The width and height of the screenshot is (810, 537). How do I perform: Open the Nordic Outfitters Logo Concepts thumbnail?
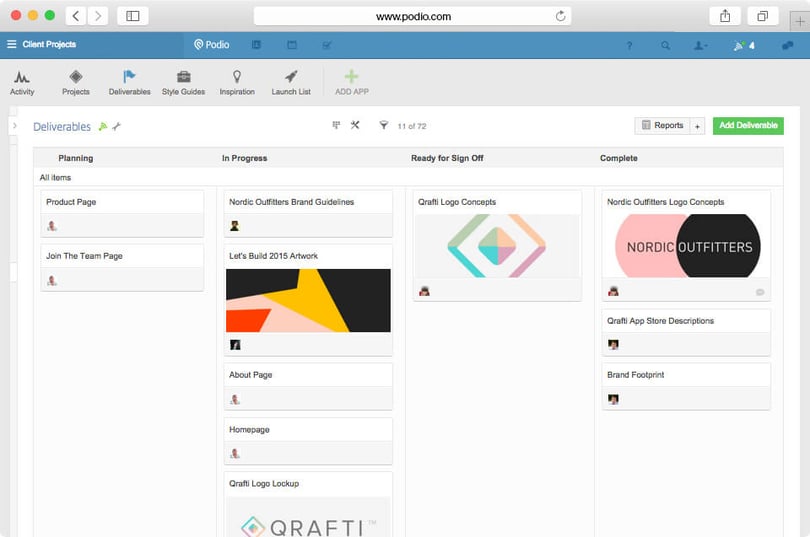point(687,246)
